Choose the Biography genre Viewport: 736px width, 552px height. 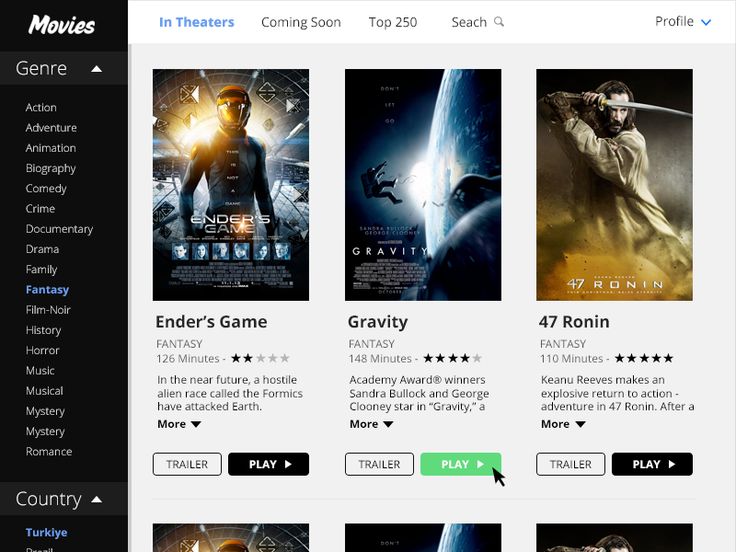[x=51, y=168]
